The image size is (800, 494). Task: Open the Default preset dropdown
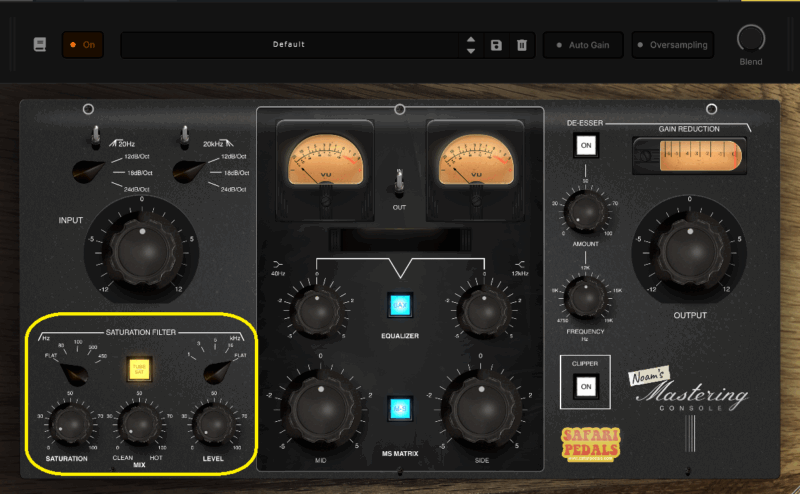[x=288, y=45]
